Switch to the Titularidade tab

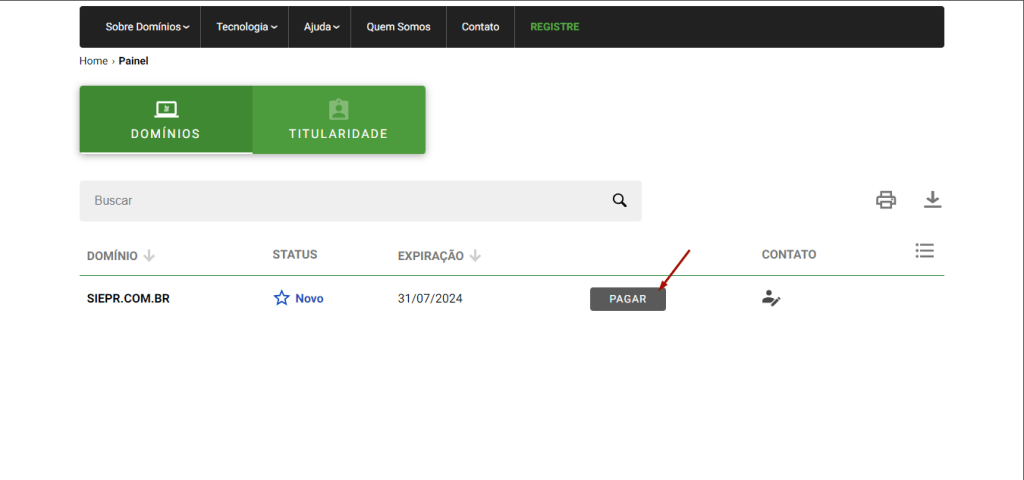338,120
